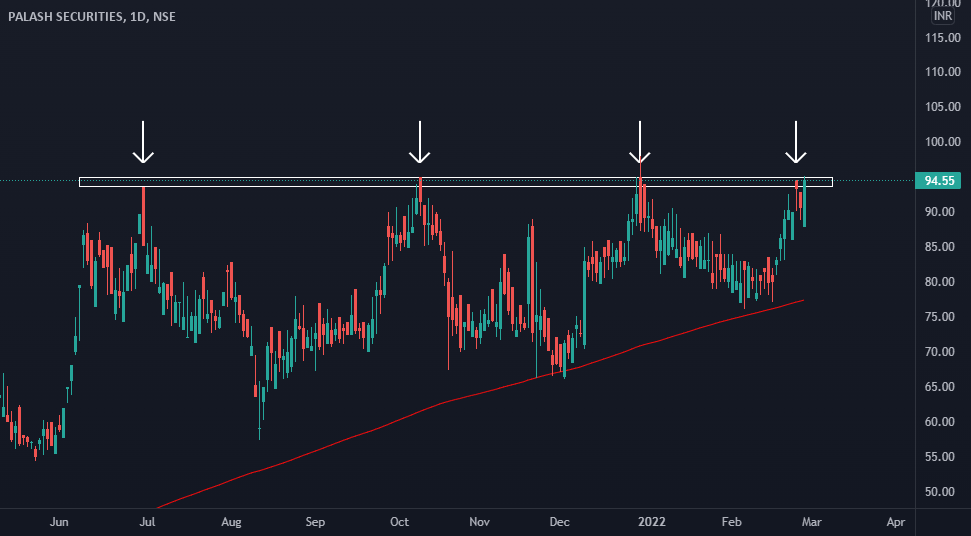Image resolution: width=971 pixels, height=536 pixels.
Task: Click the Dec label on time axis
Action: click(559, 522)
